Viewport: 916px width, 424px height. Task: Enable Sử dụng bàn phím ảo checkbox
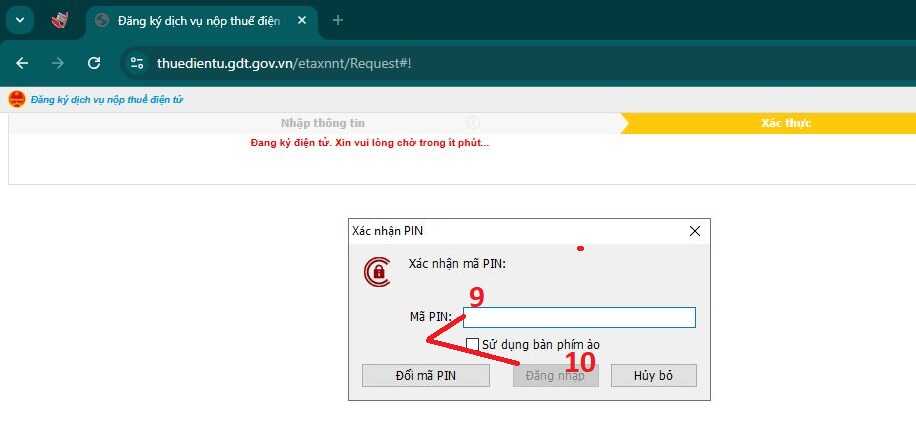(473, 344)
